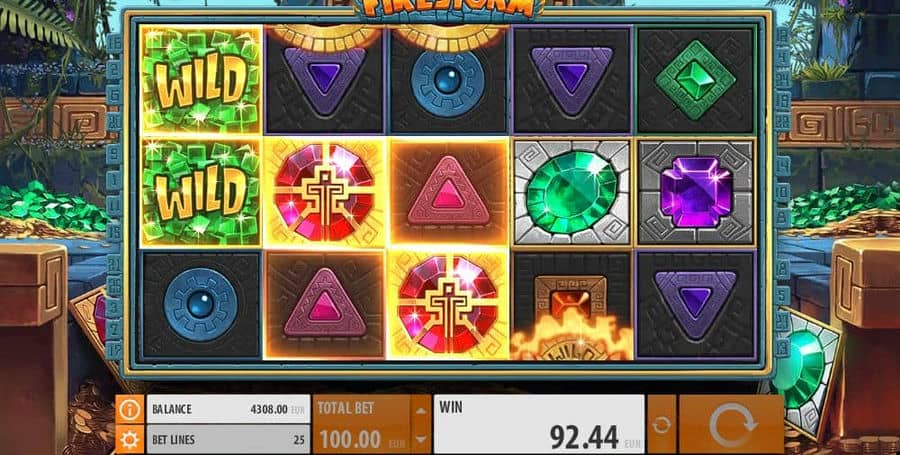Click the red gem symbol on the second reel
This screenshot has width=900, height=455.
pyautogui.click(x=324, y=192)
